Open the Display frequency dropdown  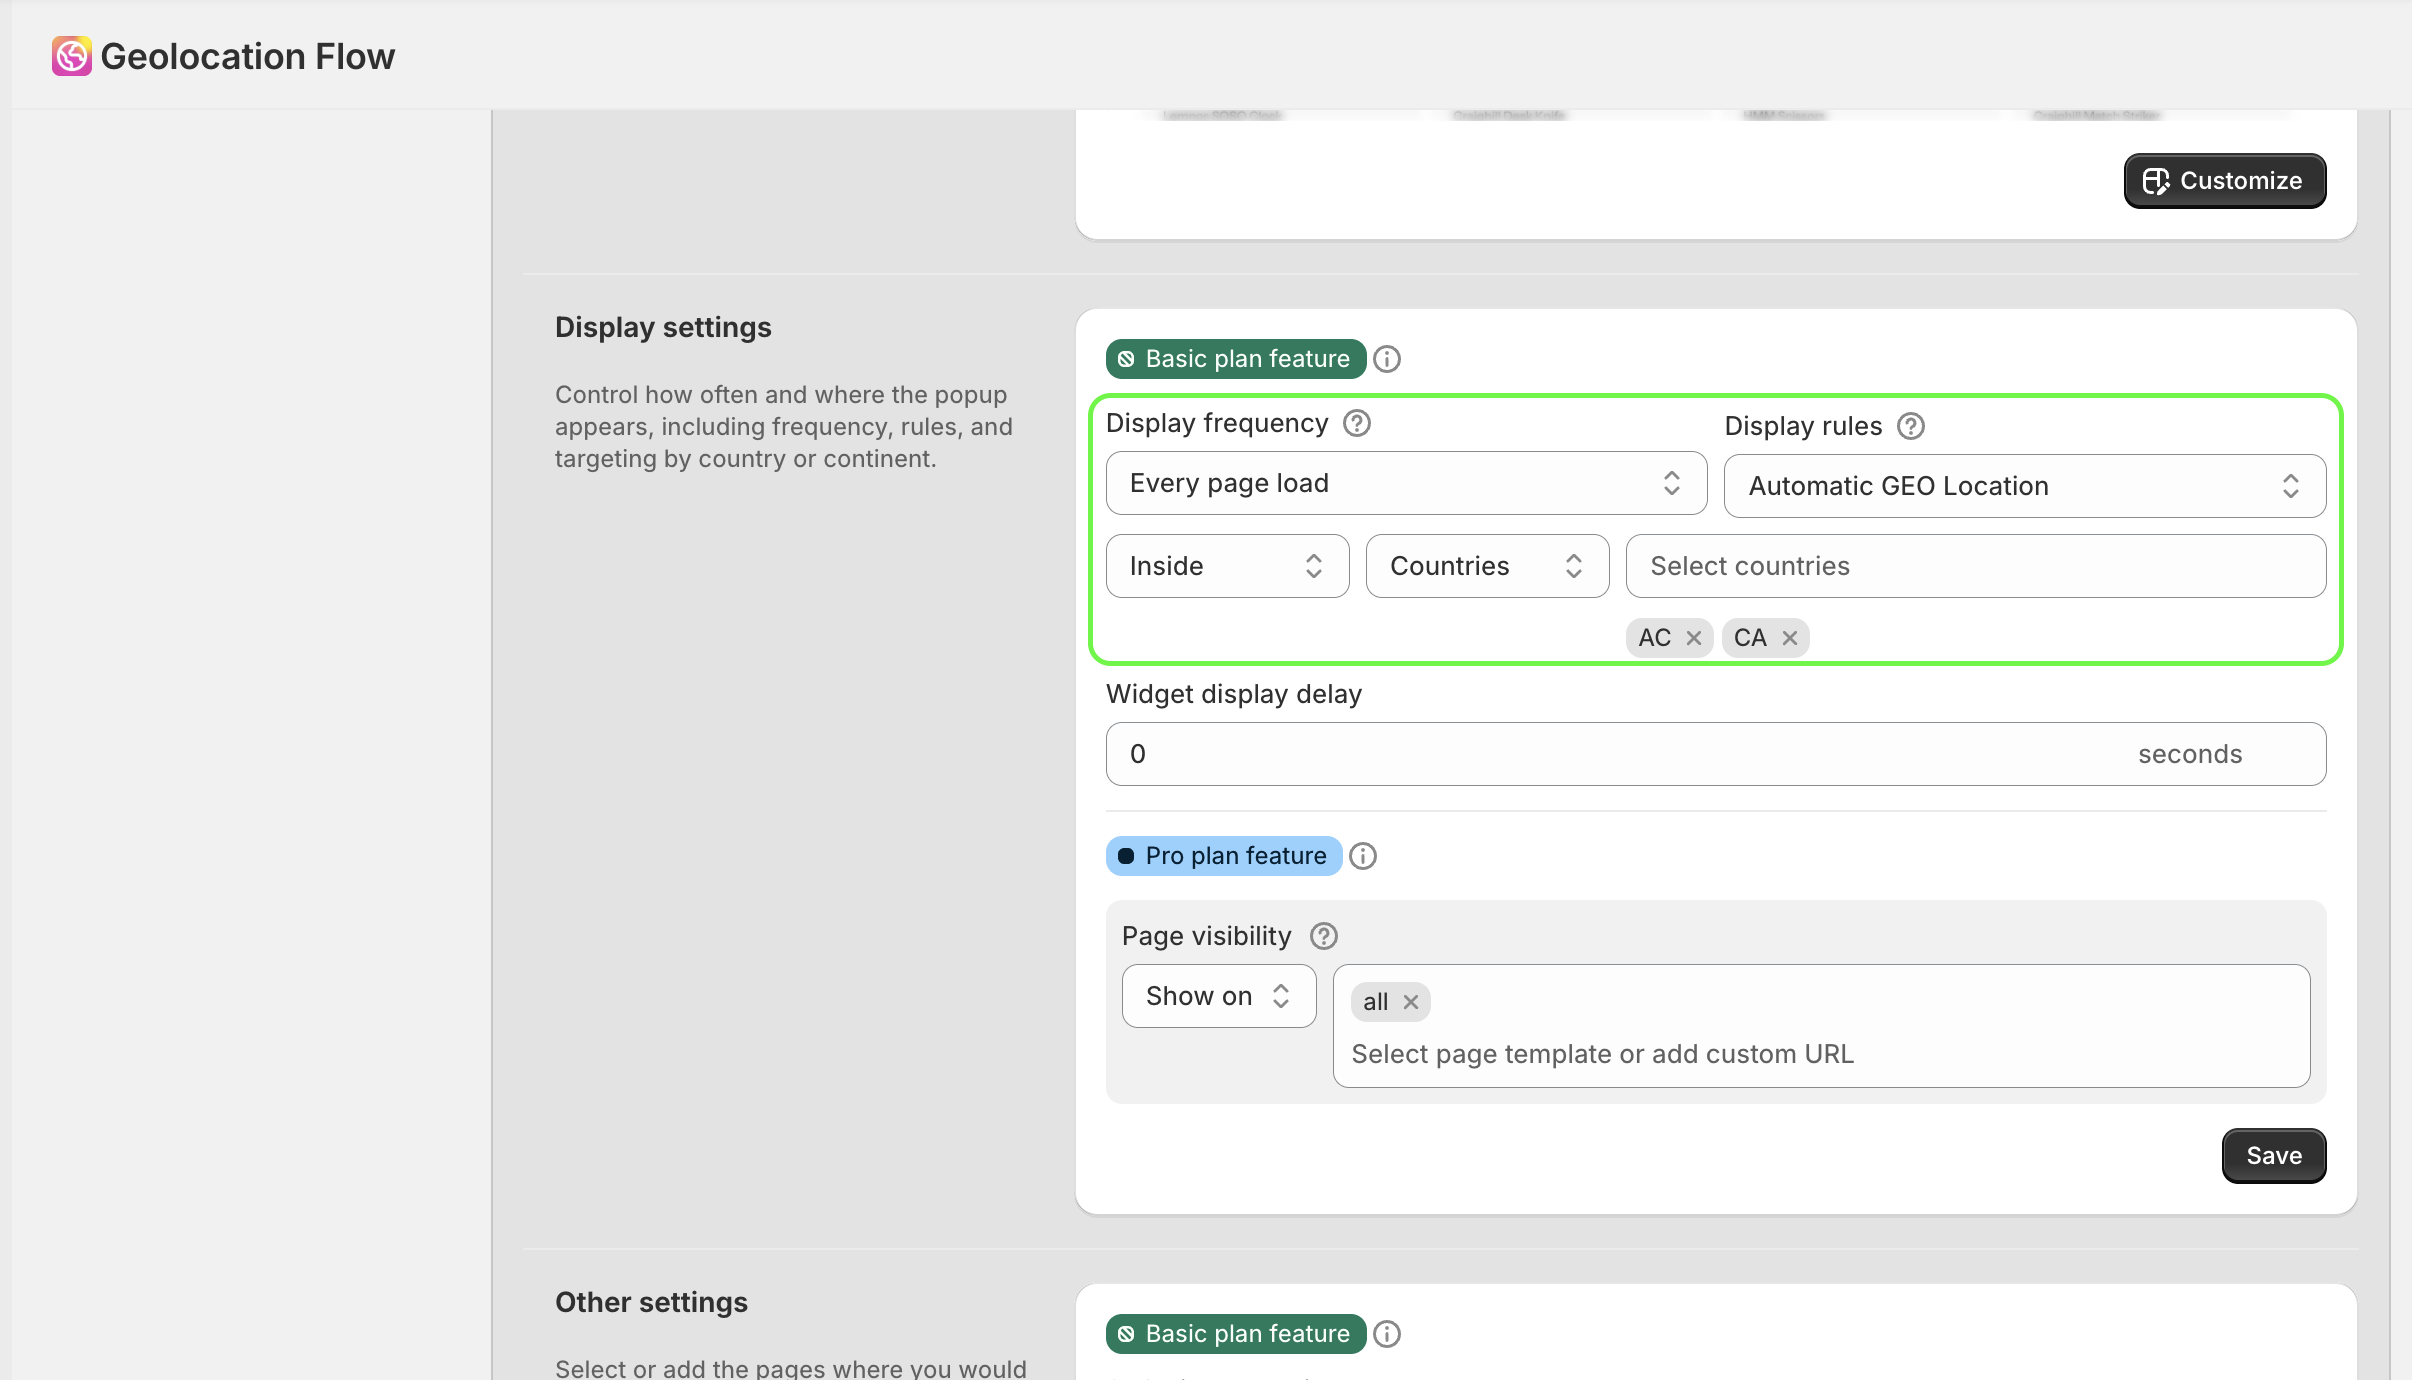click(x=1405, y=483)
